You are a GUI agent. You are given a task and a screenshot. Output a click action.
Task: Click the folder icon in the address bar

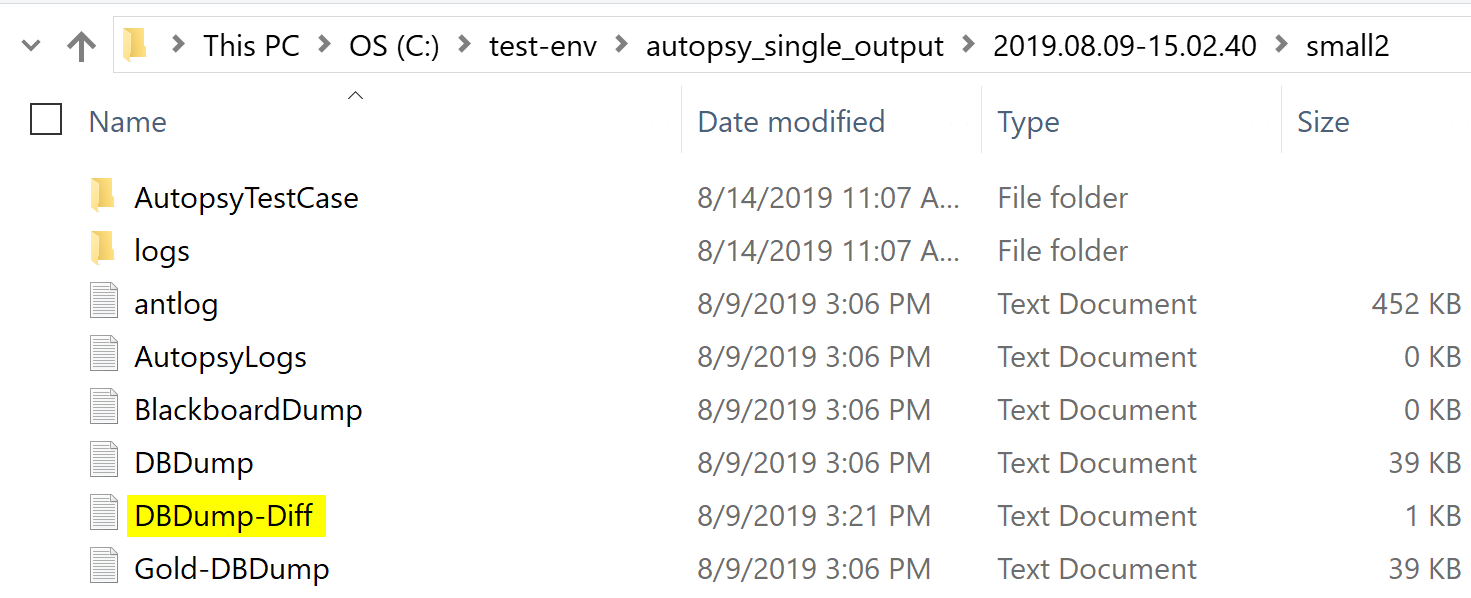pyautogui.click(x=137, y=45)
